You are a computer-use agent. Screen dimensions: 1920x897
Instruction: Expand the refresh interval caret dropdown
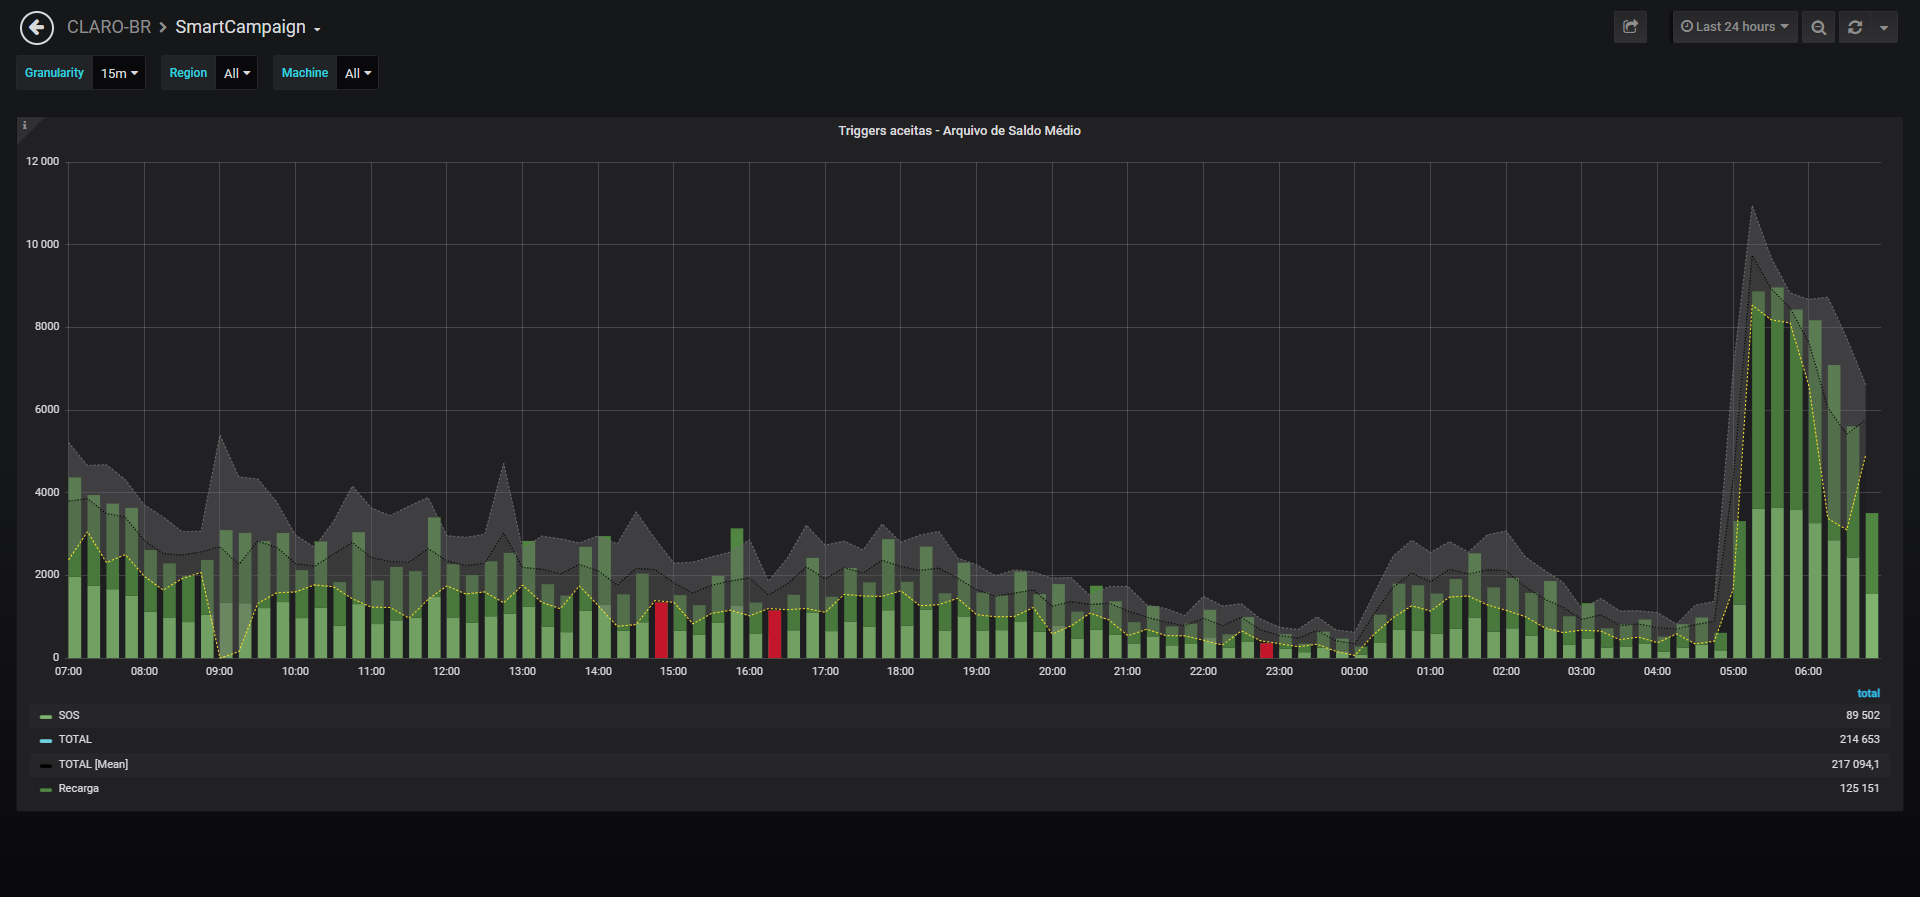click(x=1884, y=27)
